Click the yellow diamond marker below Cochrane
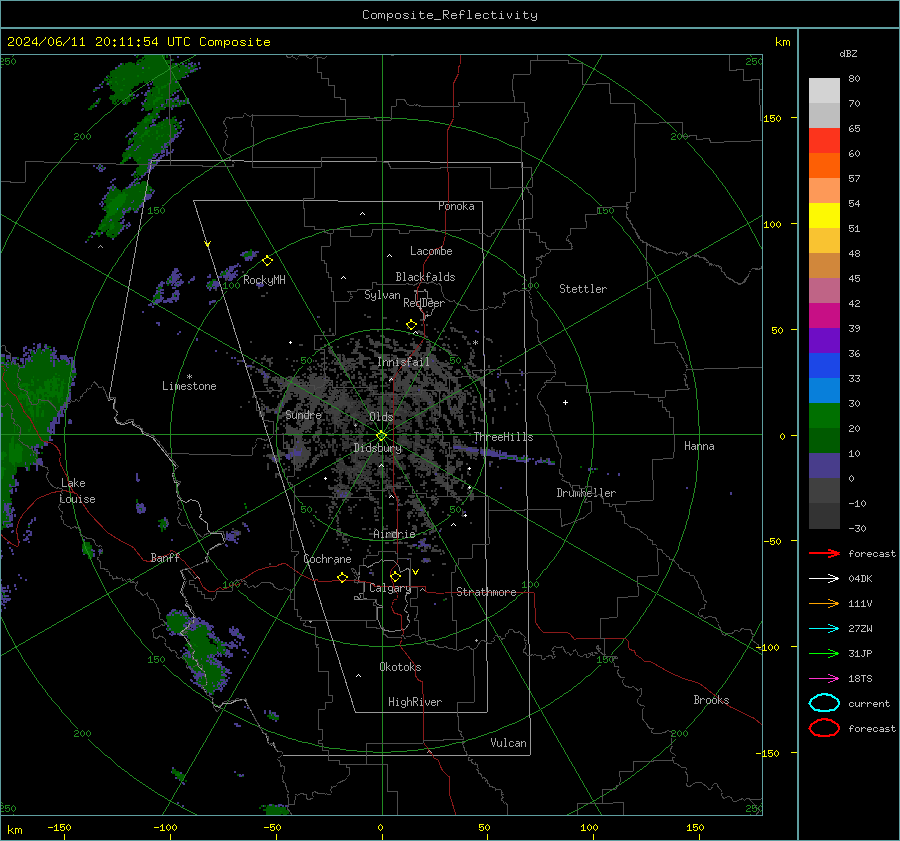The width and height of the screenshot is (900, 841). click(343, 577)
